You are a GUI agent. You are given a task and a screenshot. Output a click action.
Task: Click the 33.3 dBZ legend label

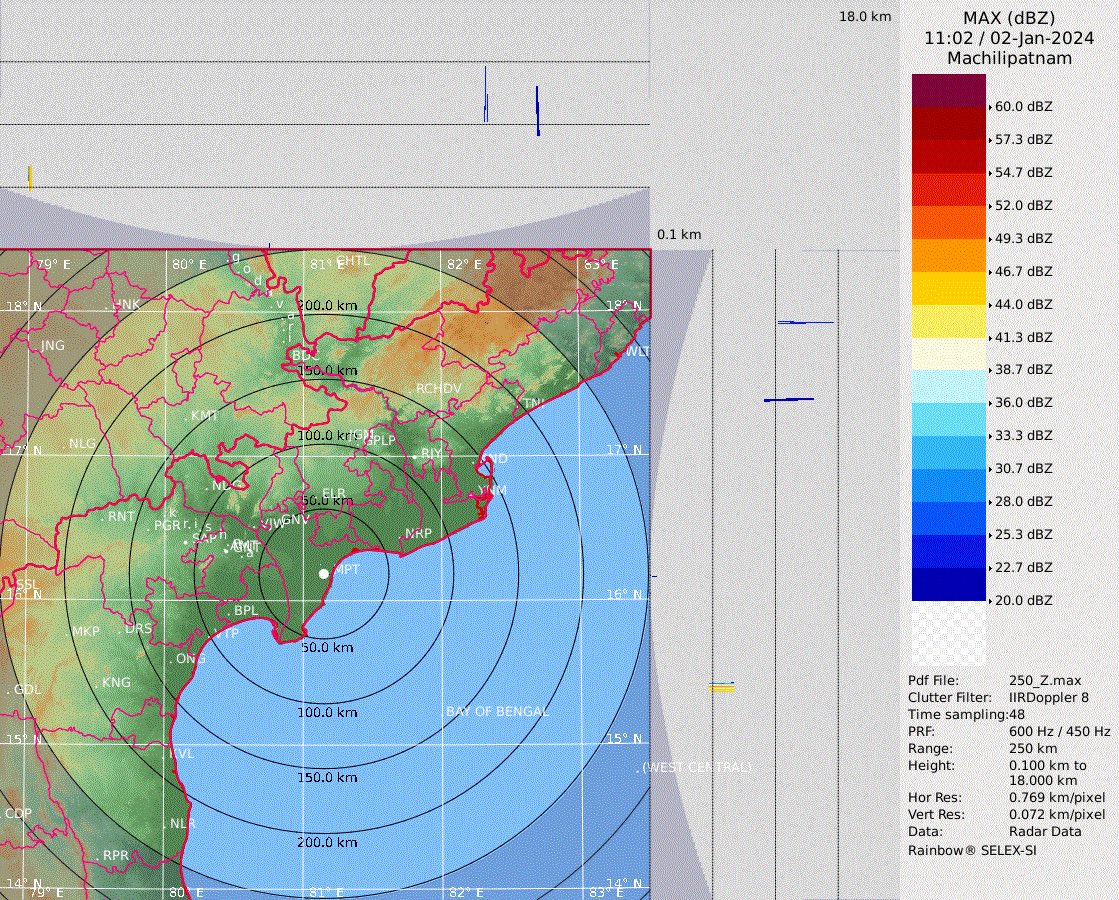click(x=1023, y=435)
